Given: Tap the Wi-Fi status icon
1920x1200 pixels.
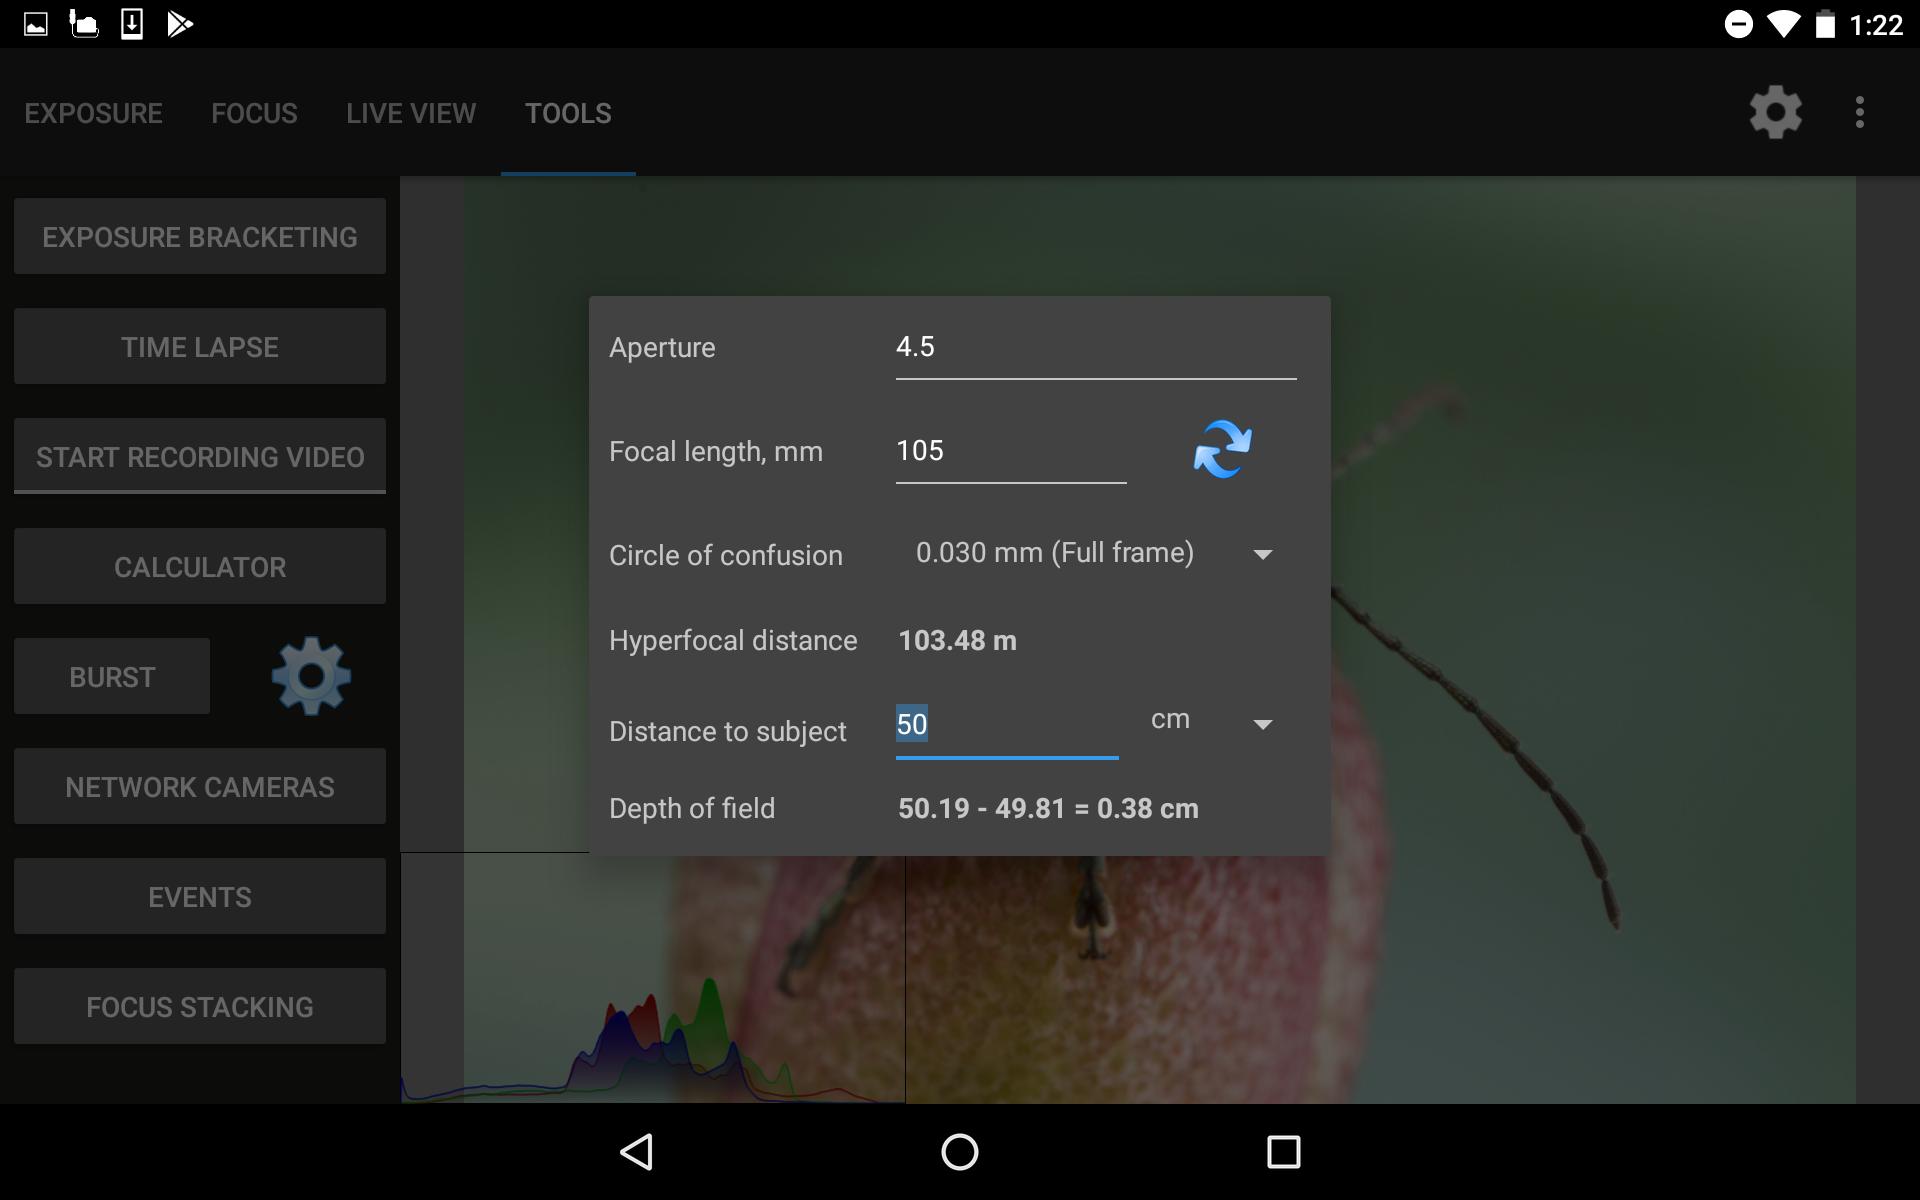Looking at the screenshot, I should (x=1783, y=24).
